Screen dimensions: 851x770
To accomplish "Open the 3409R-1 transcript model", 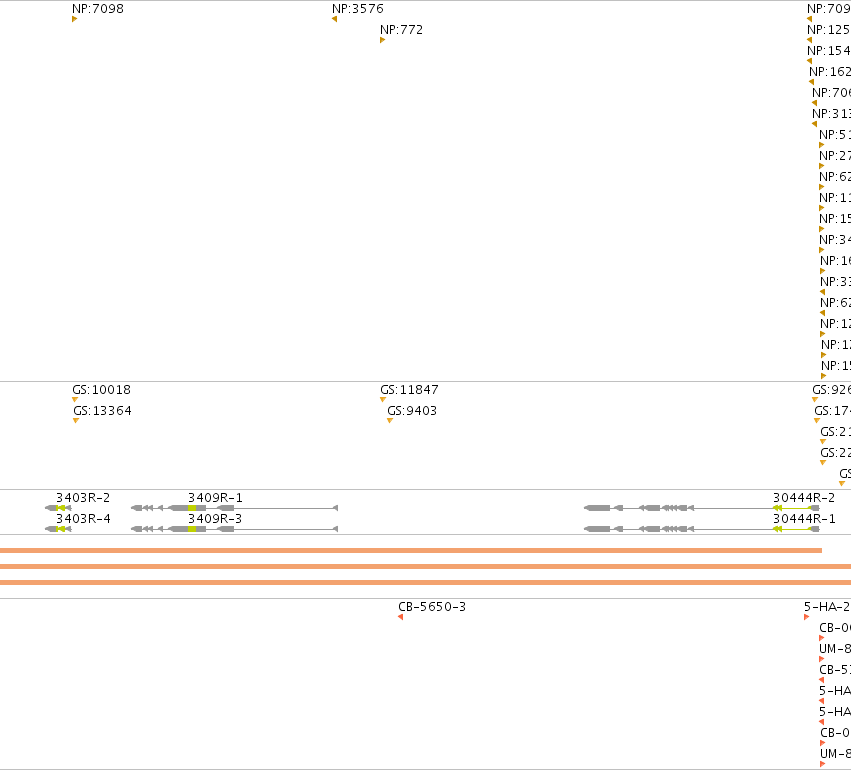I will click(234, 508).
